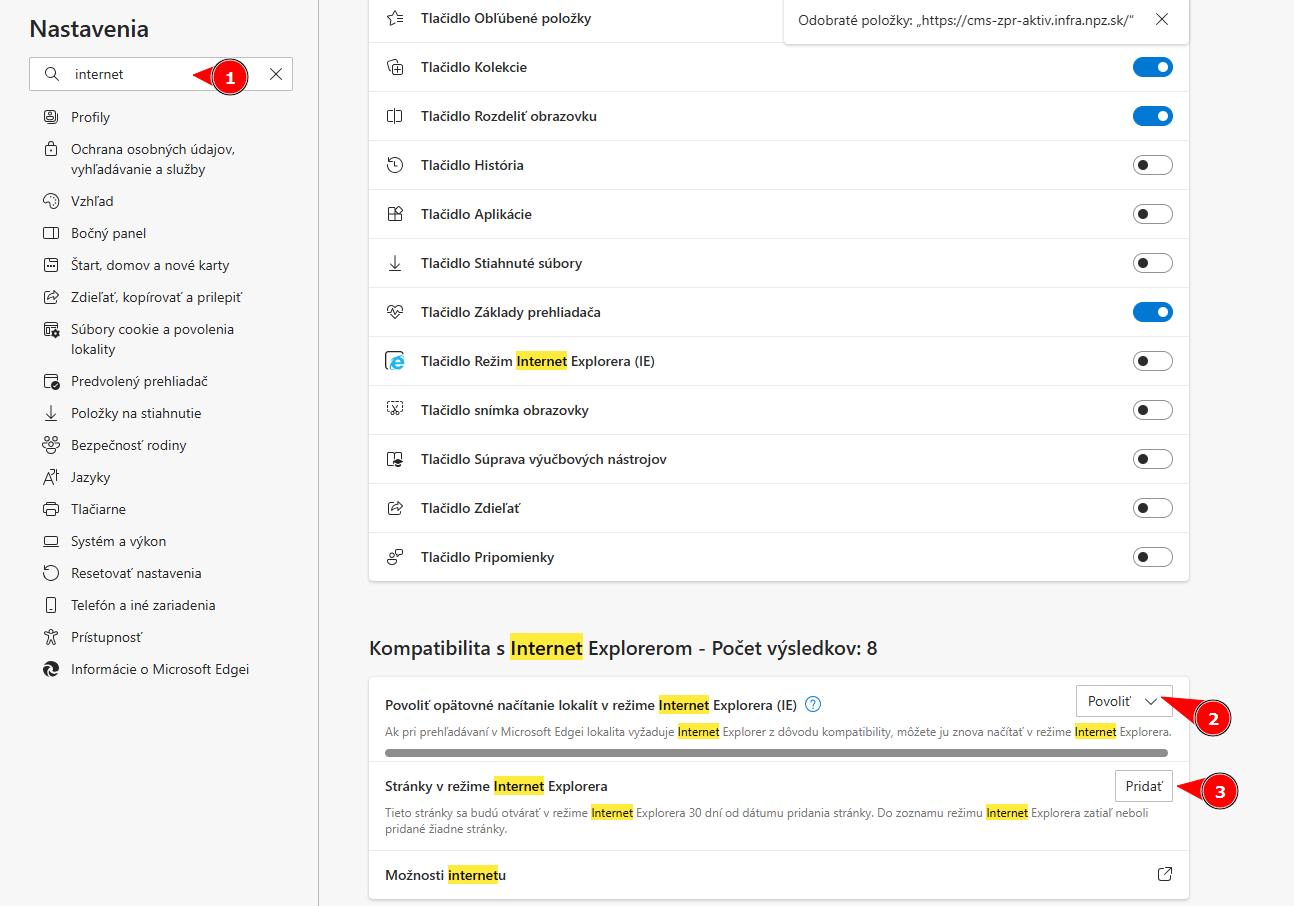Screen dimensions: 1294x906
Task: Open Bočný panel settings
Action: click(108, 233)
